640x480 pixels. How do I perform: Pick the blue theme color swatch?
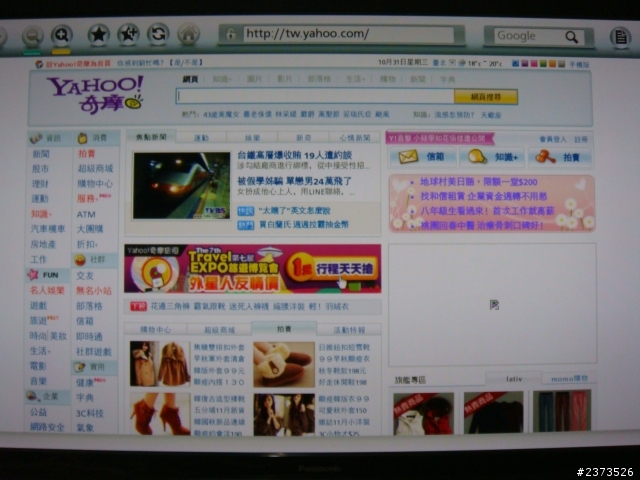516,64
